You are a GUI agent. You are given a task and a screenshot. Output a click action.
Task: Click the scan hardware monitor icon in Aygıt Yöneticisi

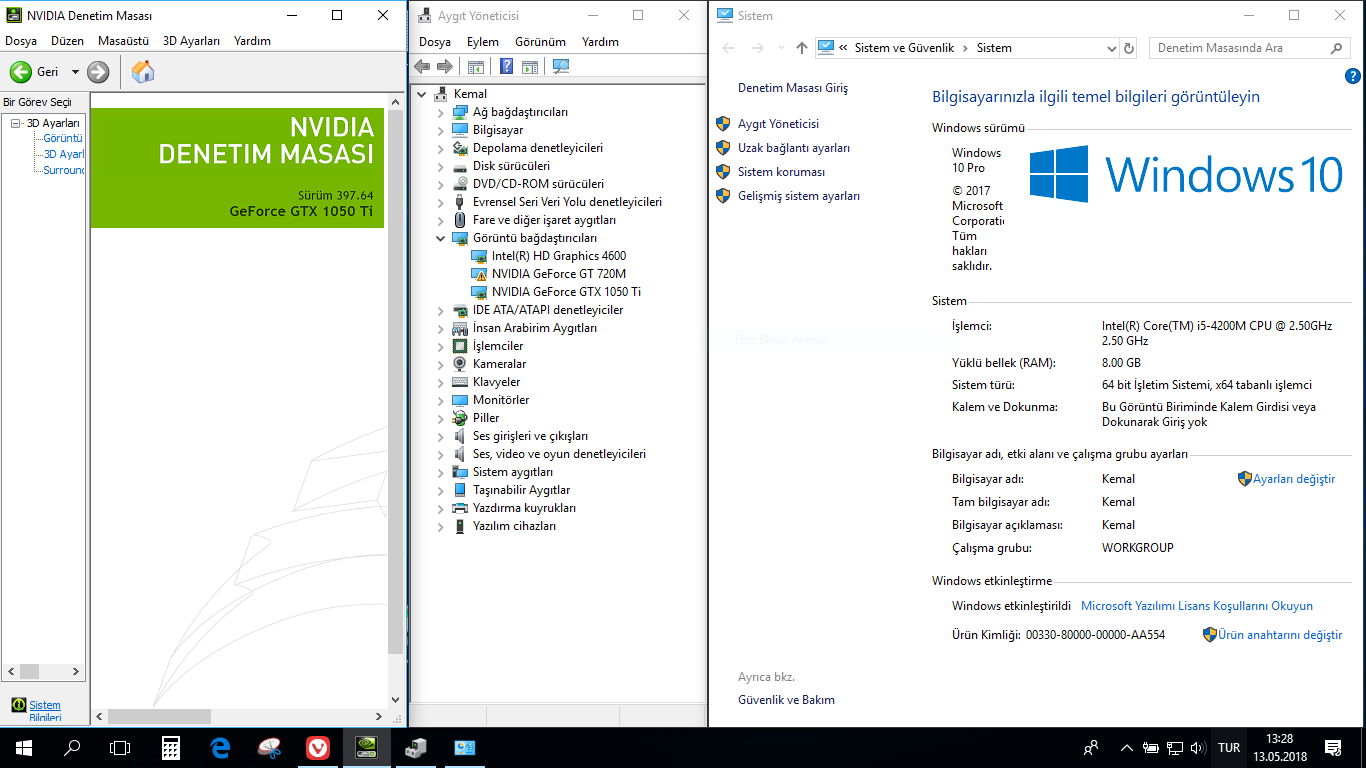pos(560,67)
